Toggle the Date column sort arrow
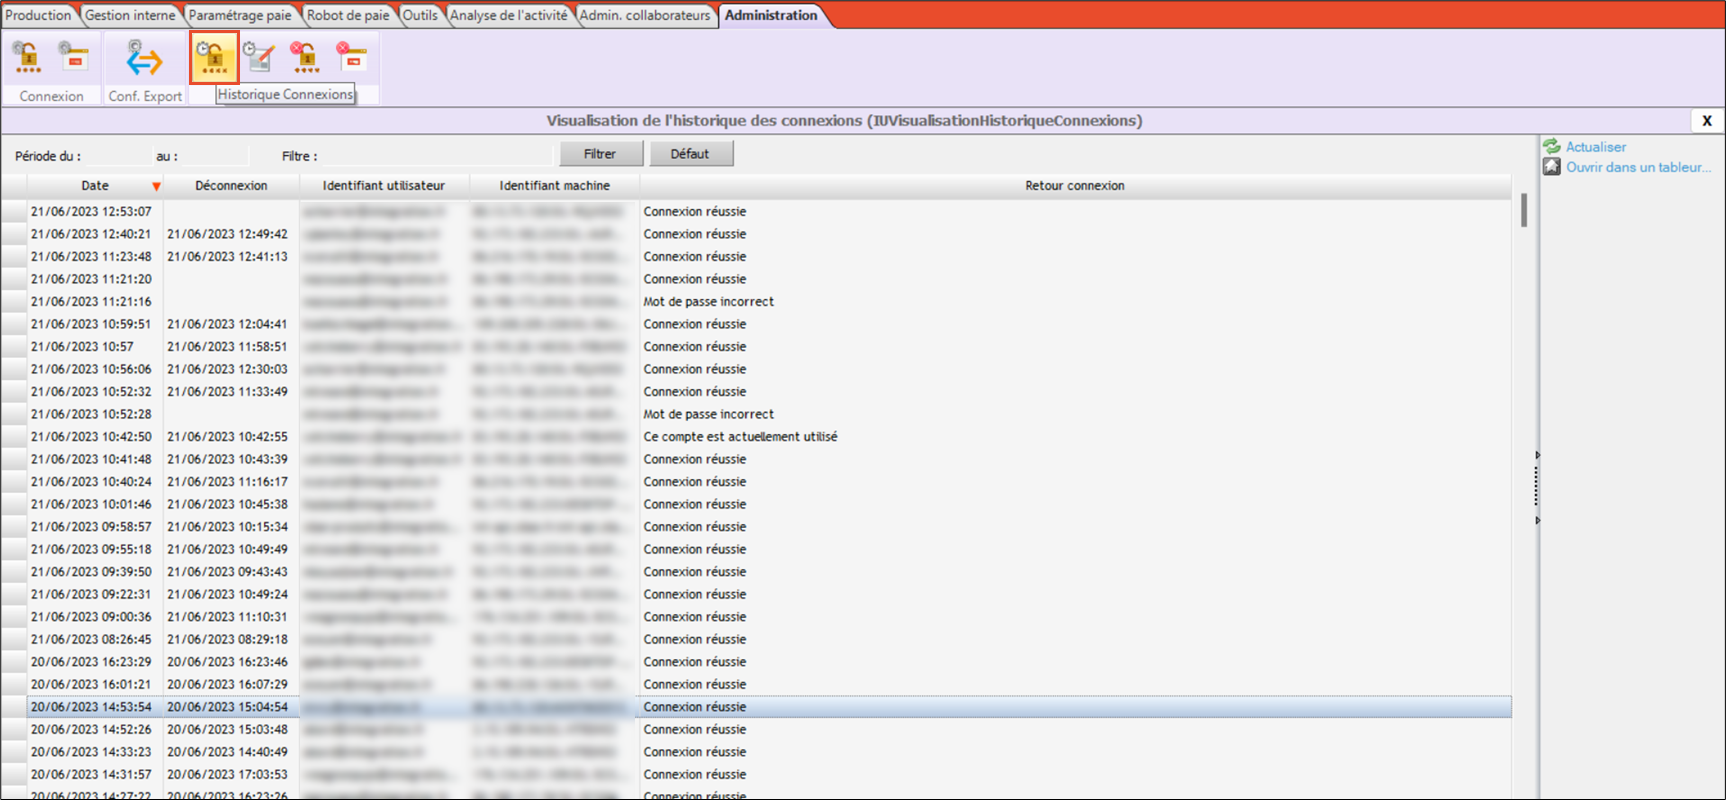 pyautogui.click(x=156, y=187)
